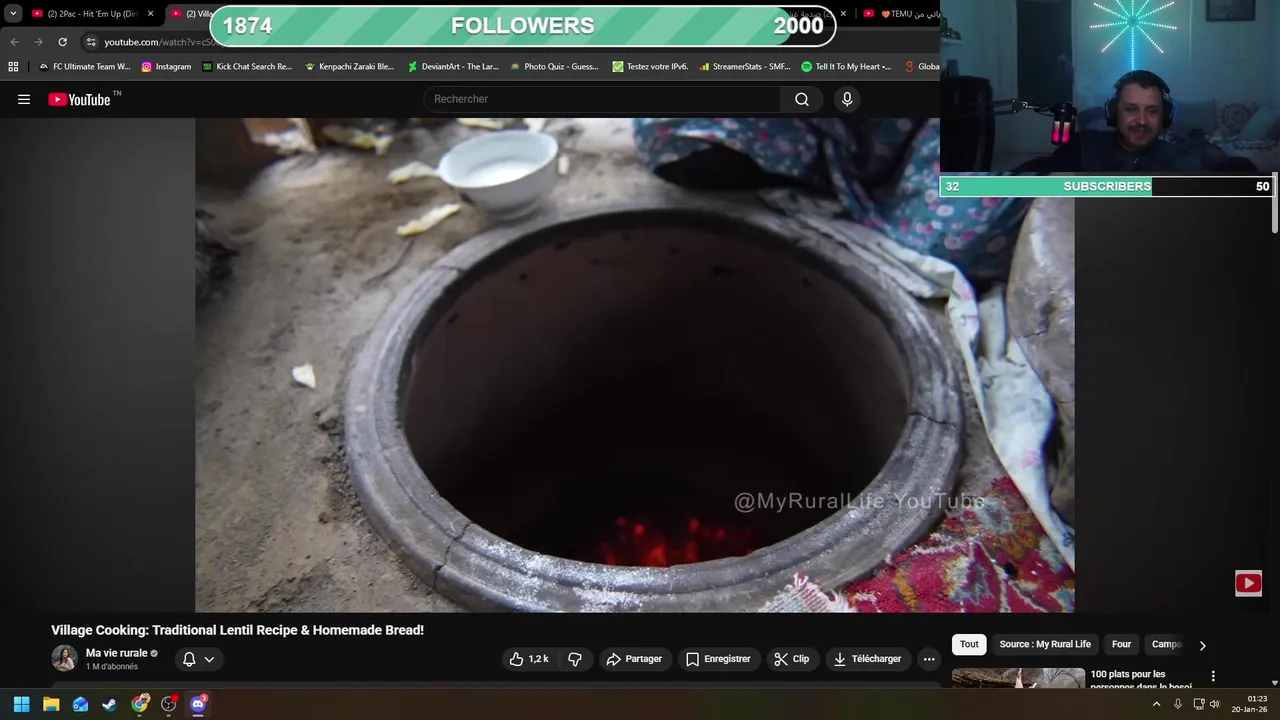
Task: Click the video player to pause
Action: tap(634, 365)
